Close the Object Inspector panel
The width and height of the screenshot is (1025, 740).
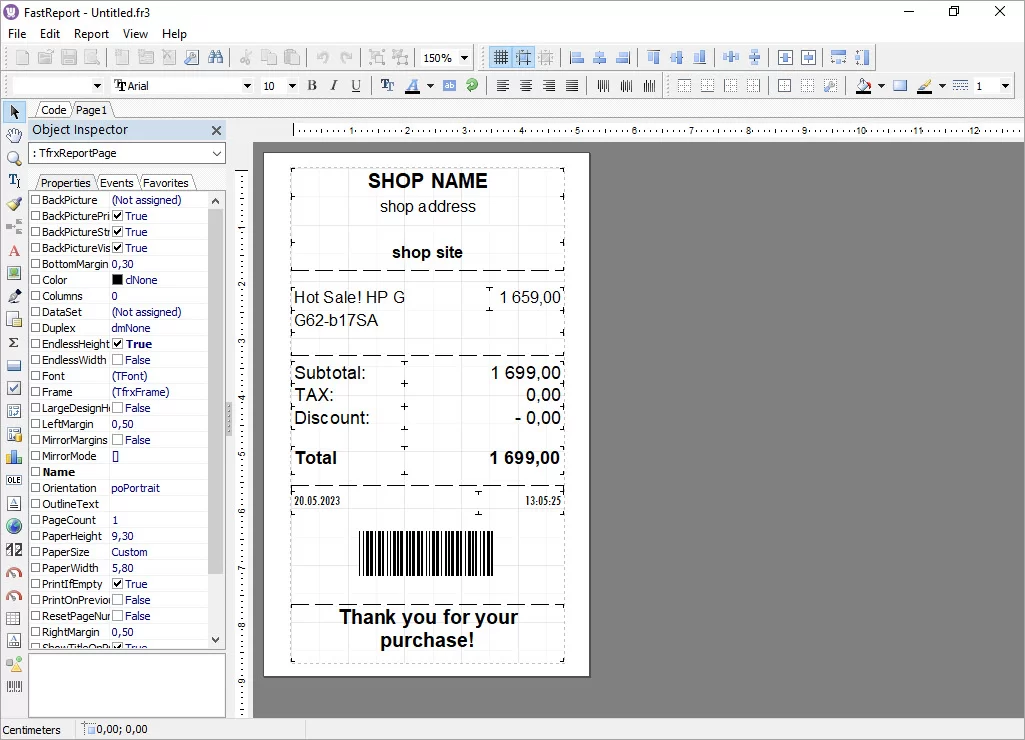(215, 130)
